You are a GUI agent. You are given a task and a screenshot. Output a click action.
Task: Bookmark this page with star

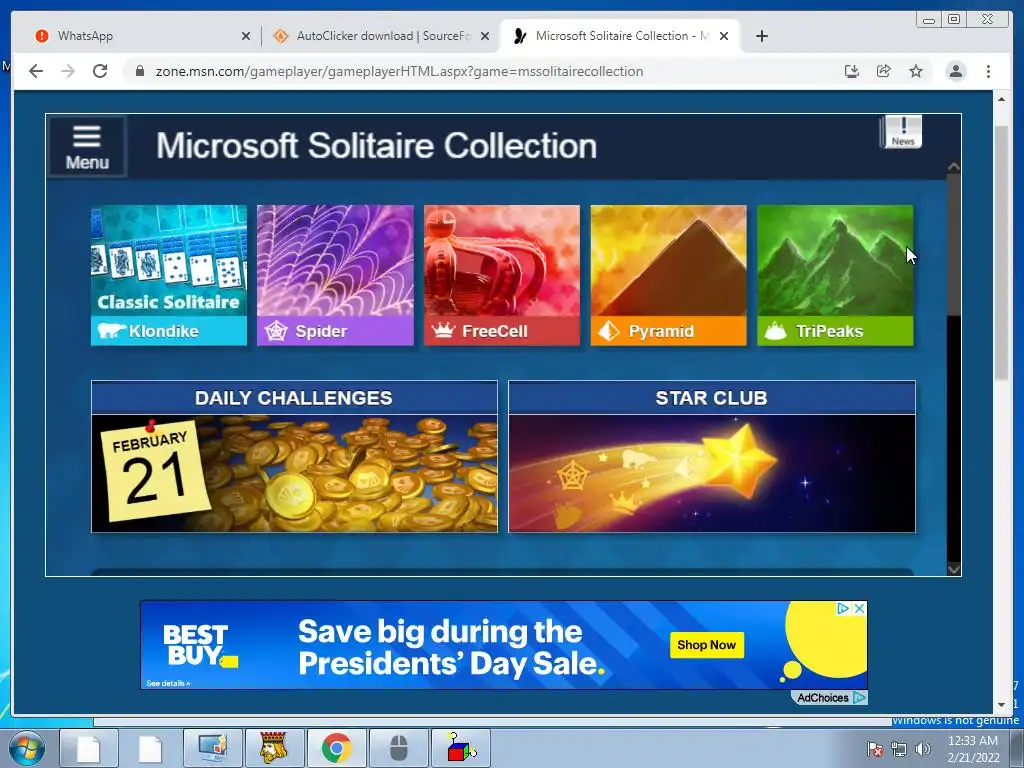pyautogui.click(x=916, y=71)
